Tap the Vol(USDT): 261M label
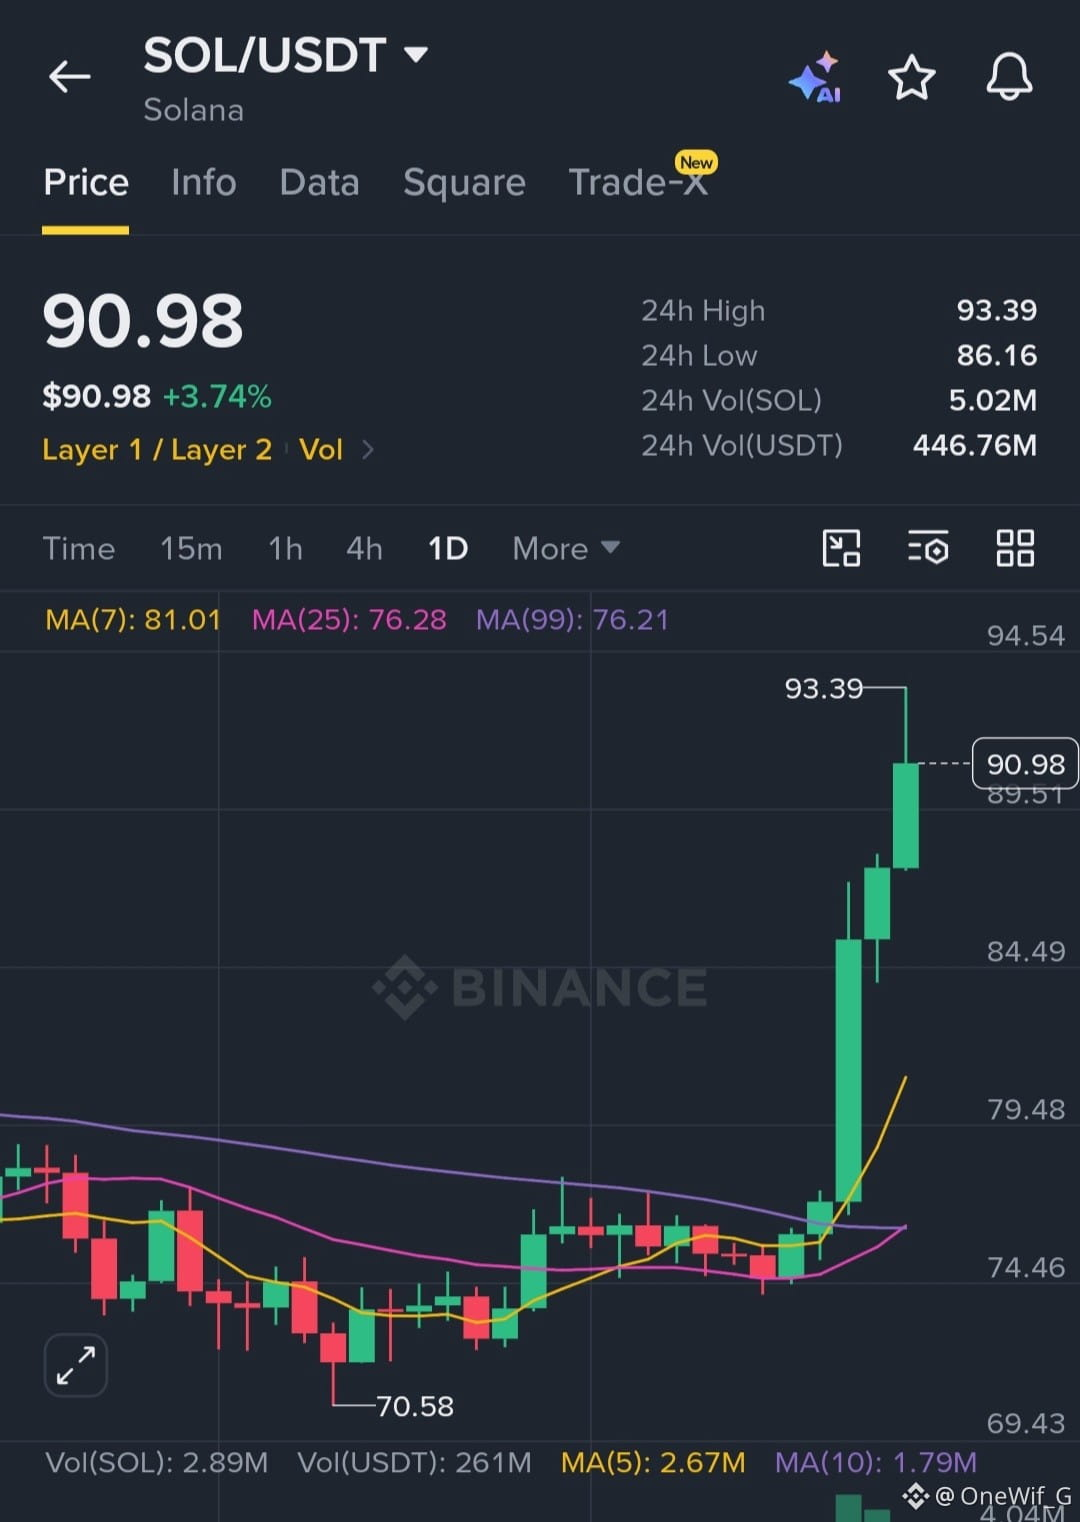Image resolution: width=1080 pixels, height=1522 pixels. pos(414,1463)
